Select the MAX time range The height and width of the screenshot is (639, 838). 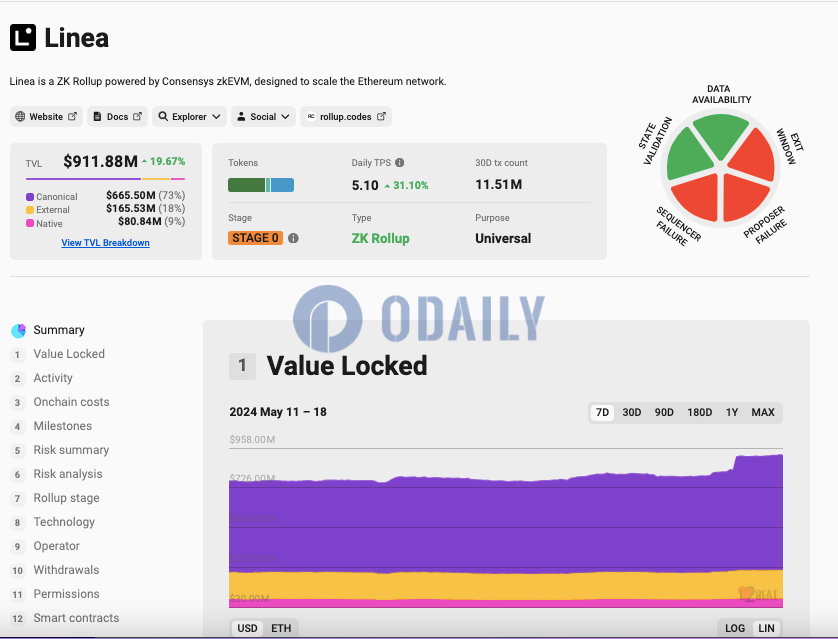(x=763, y=412)
